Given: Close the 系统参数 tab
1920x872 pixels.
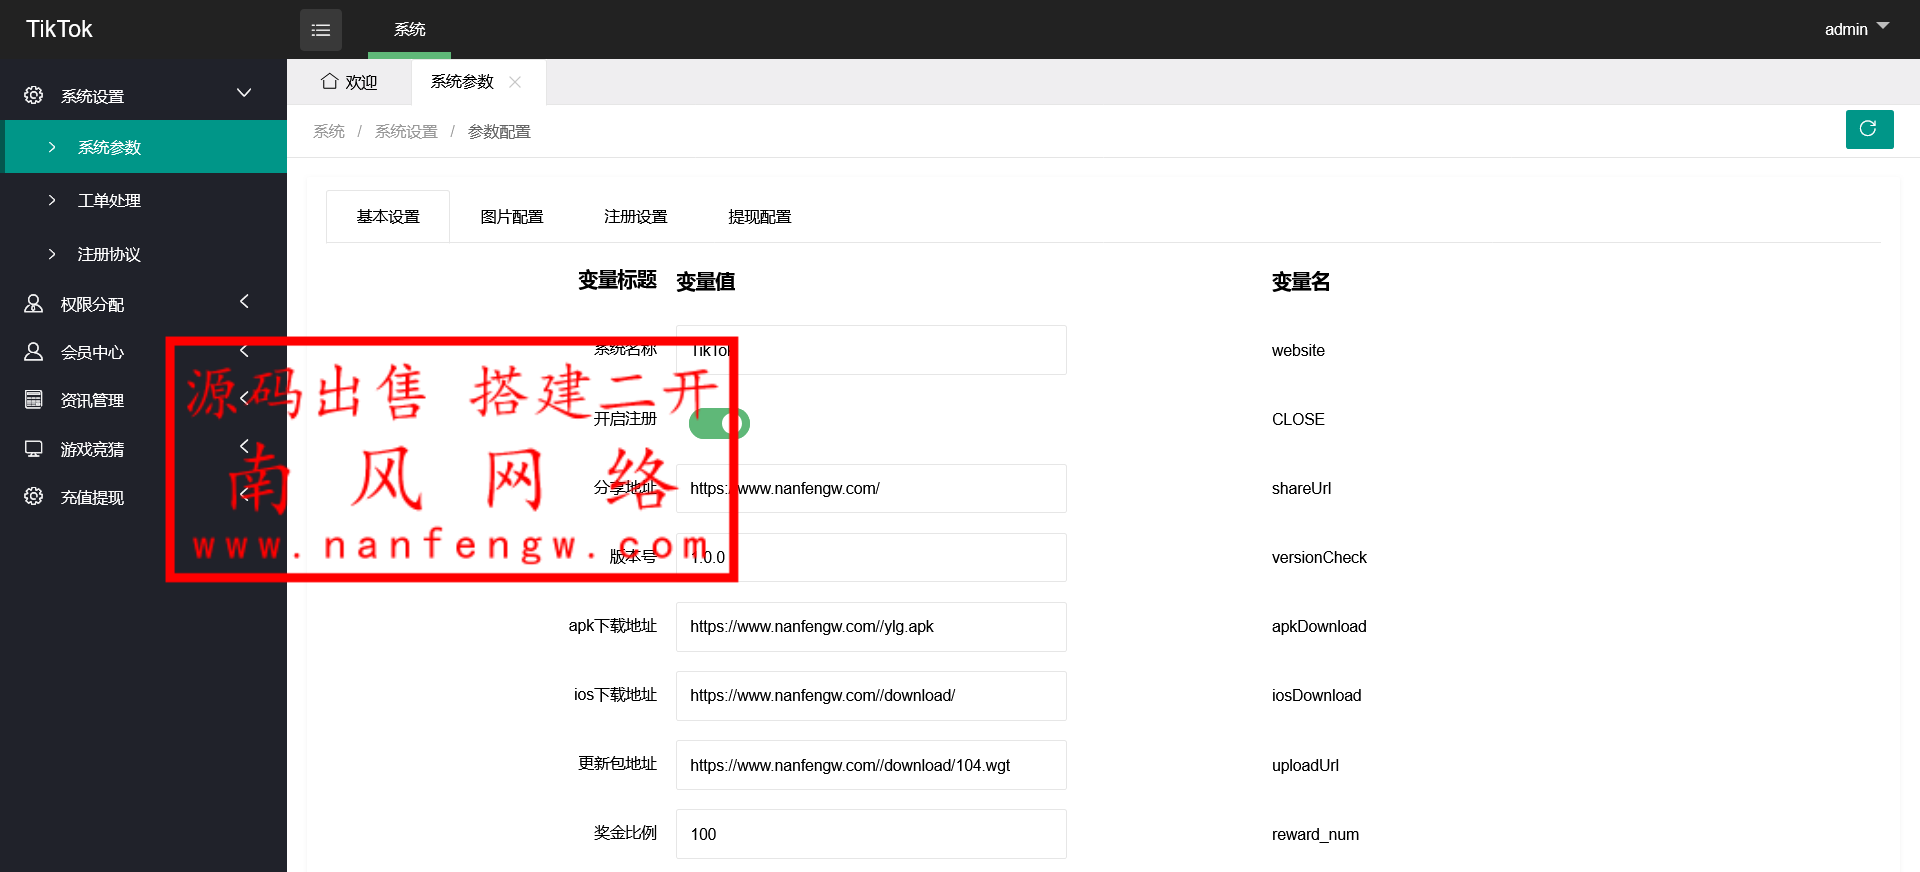Looking at the screenshot, I should pos(516,82).
